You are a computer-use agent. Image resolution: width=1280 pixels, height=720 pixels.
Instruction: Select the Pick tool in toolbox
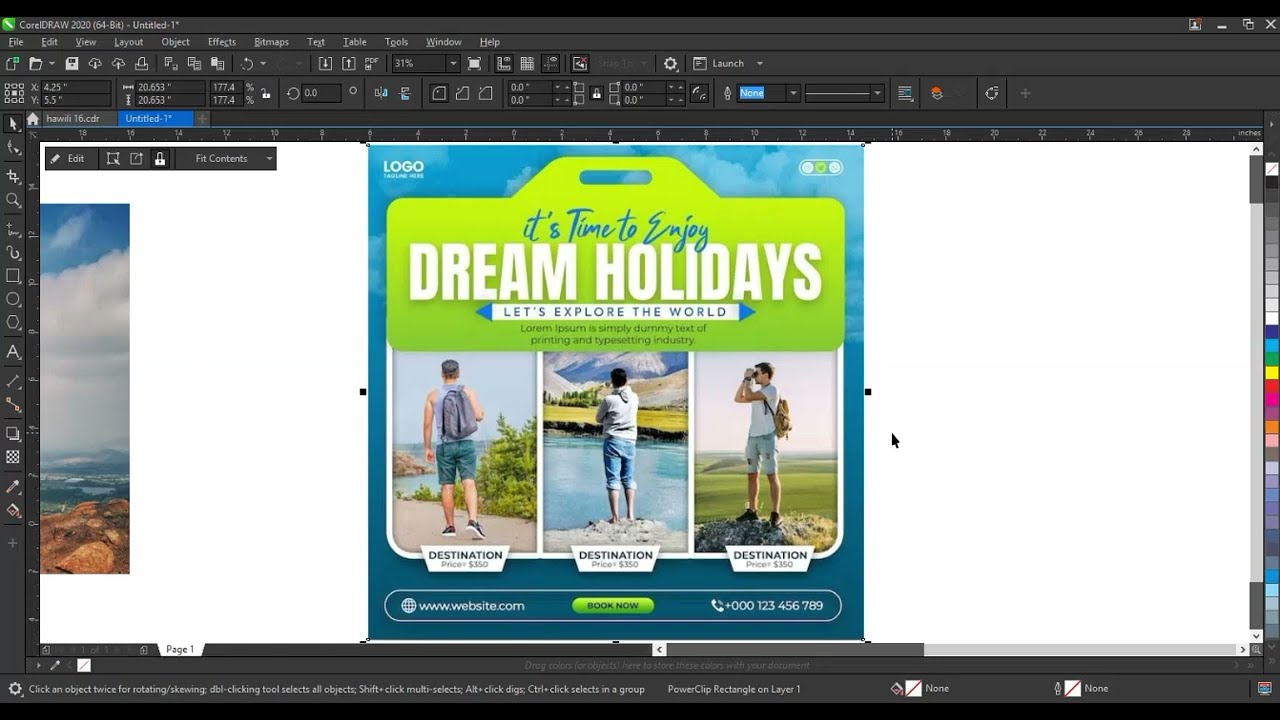pyautogui.click(x=13, y=124)
